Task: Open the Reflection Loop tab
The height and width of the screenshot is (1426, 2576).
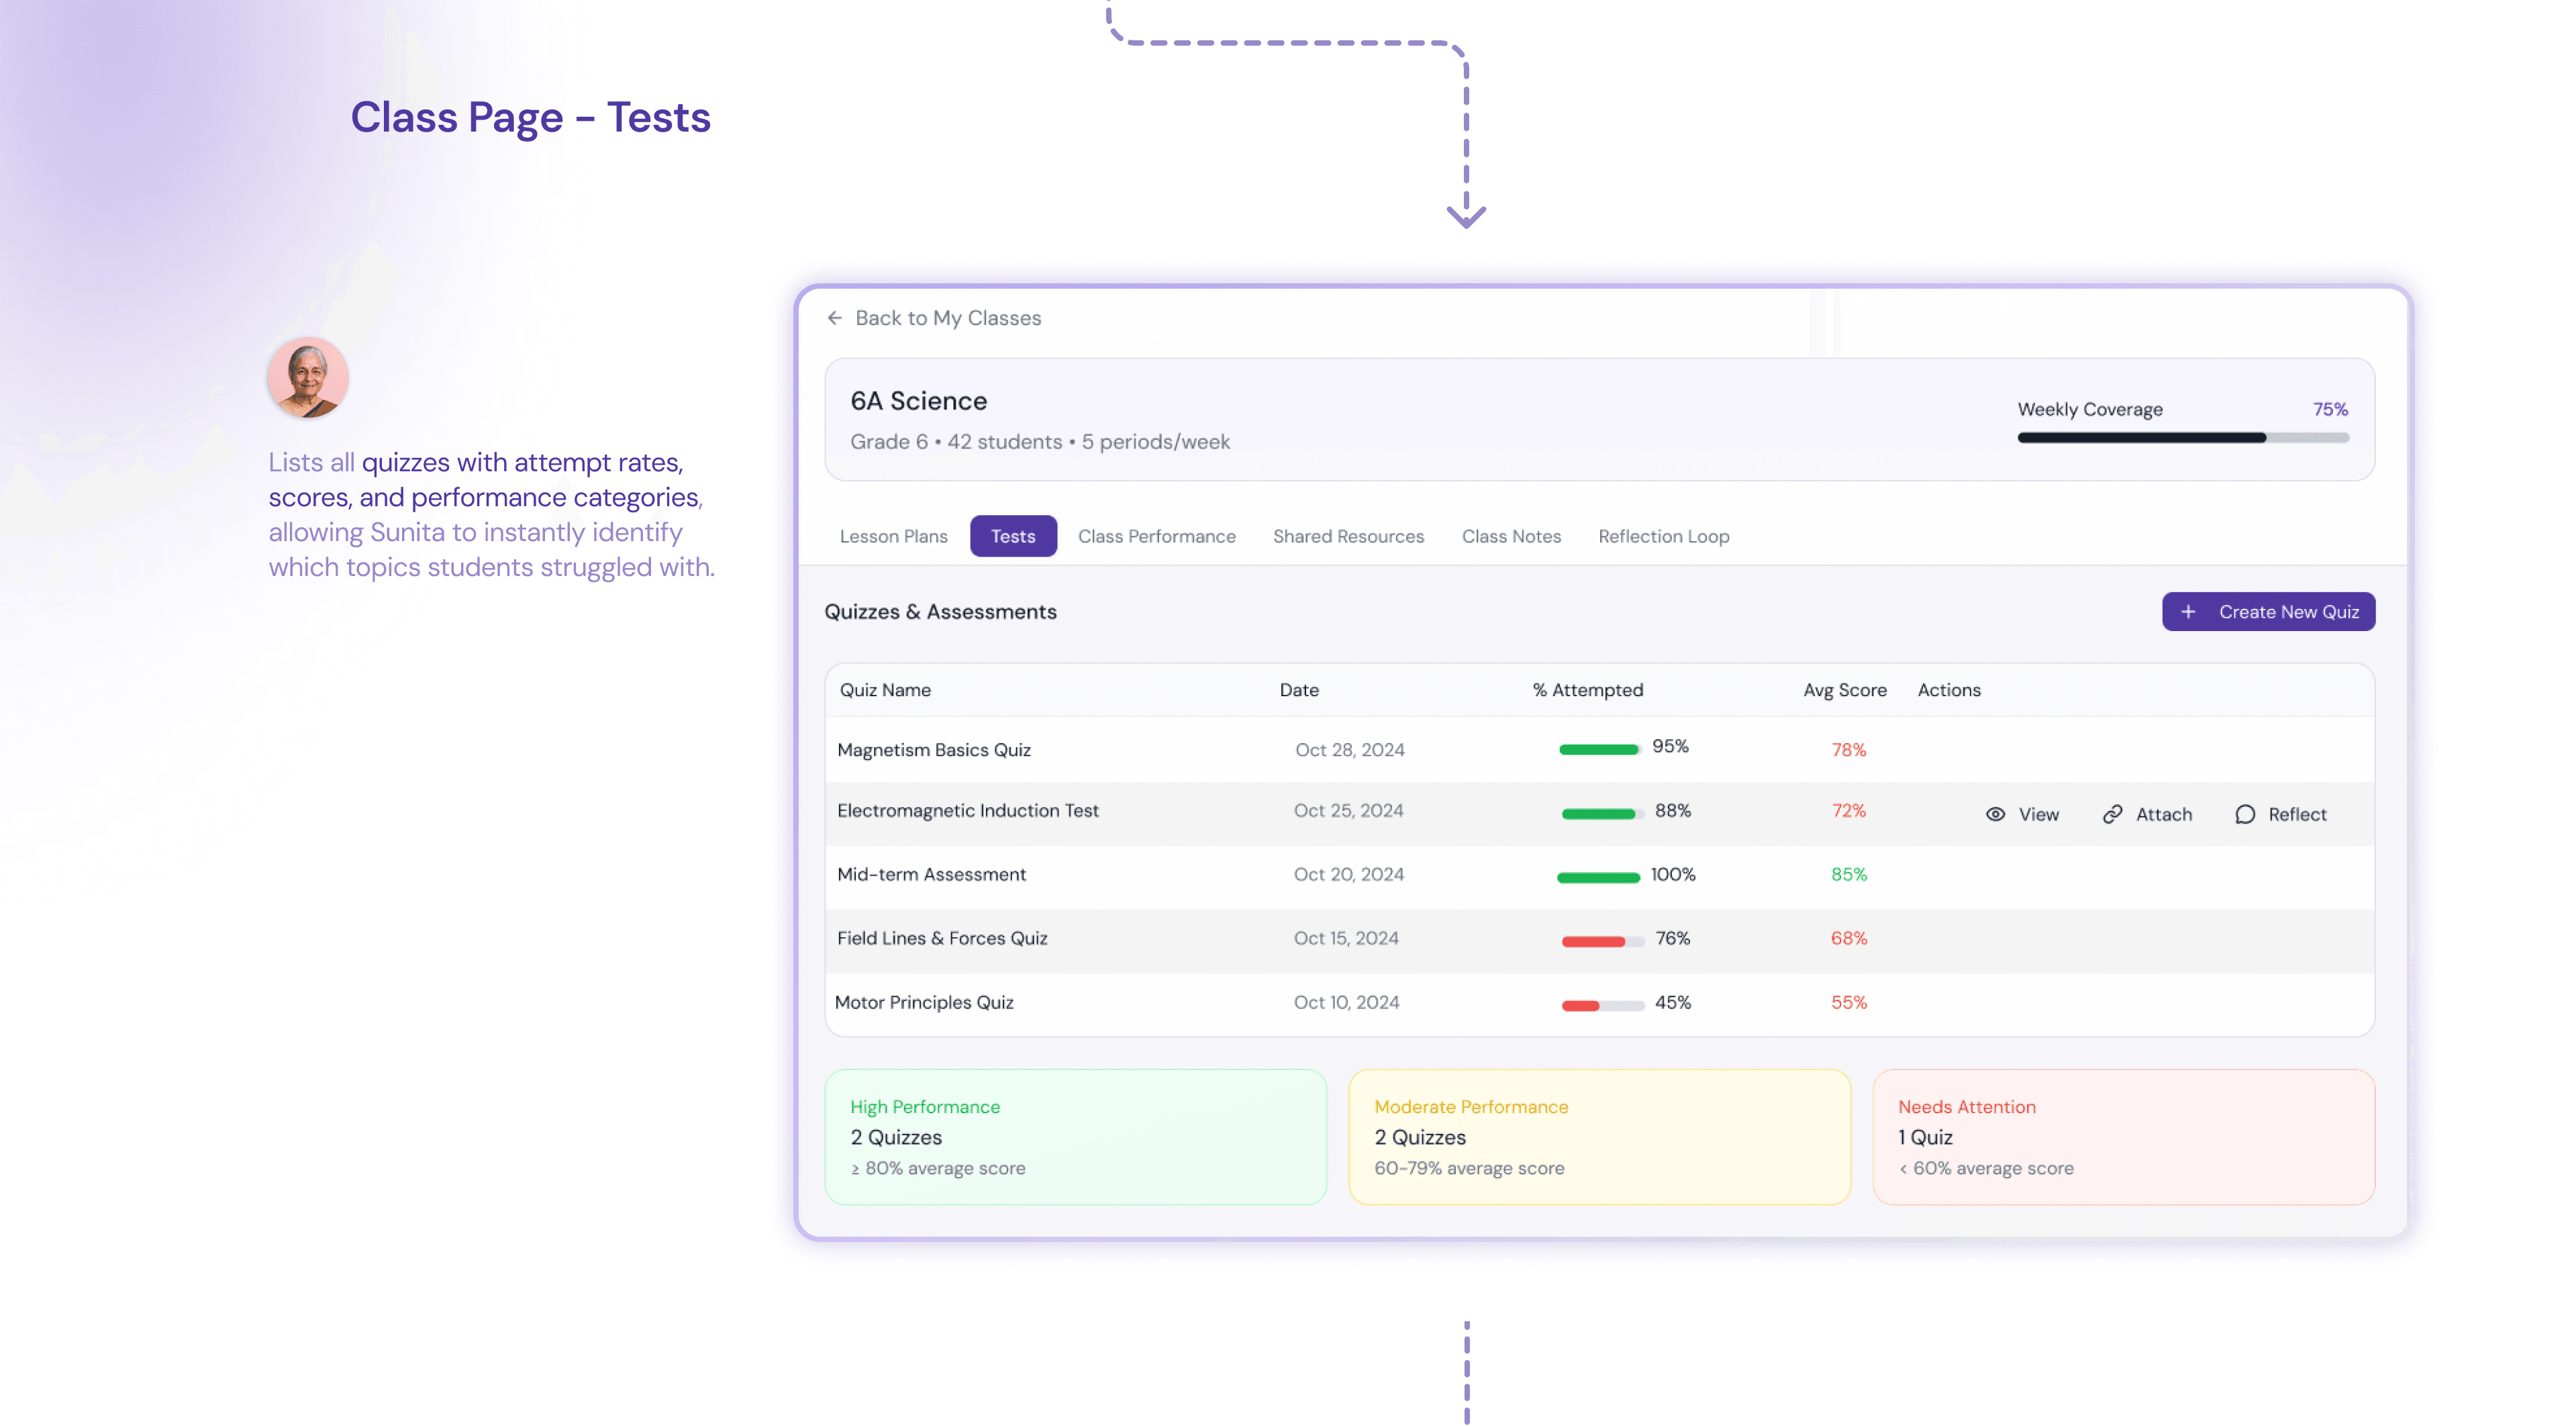Action: click(x=1663, y=536)
